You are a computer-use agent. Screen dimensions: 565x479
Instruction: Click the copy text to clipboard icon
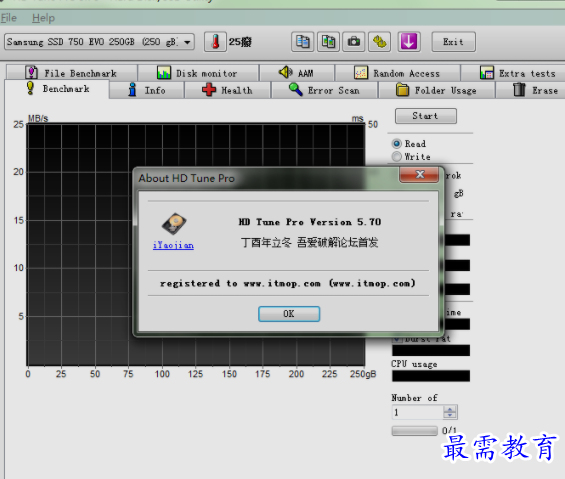[302, 42]
